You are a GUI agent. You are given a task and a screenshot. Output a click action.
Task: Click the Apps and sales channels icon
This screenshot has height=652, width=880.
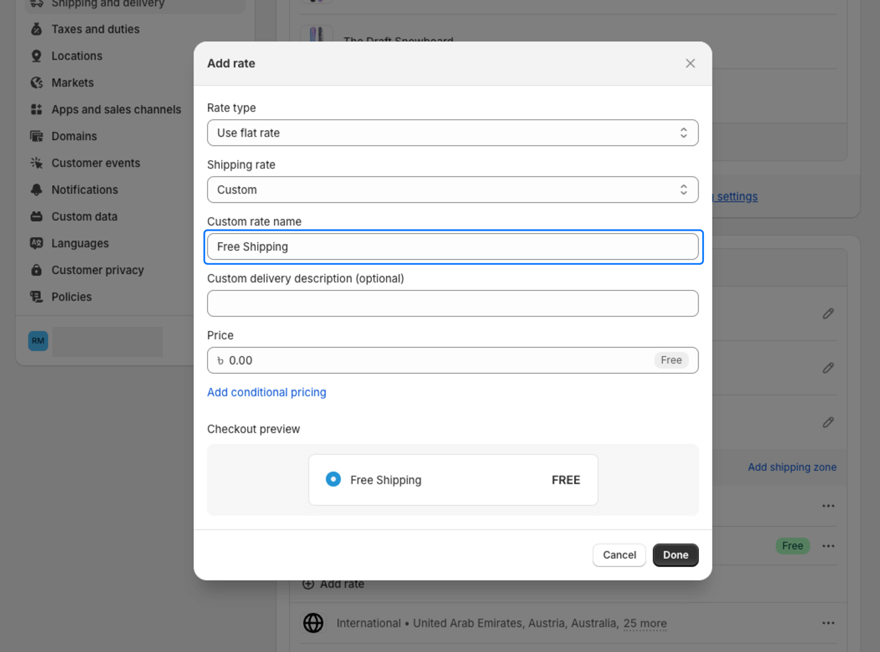(x=37, y=110)
